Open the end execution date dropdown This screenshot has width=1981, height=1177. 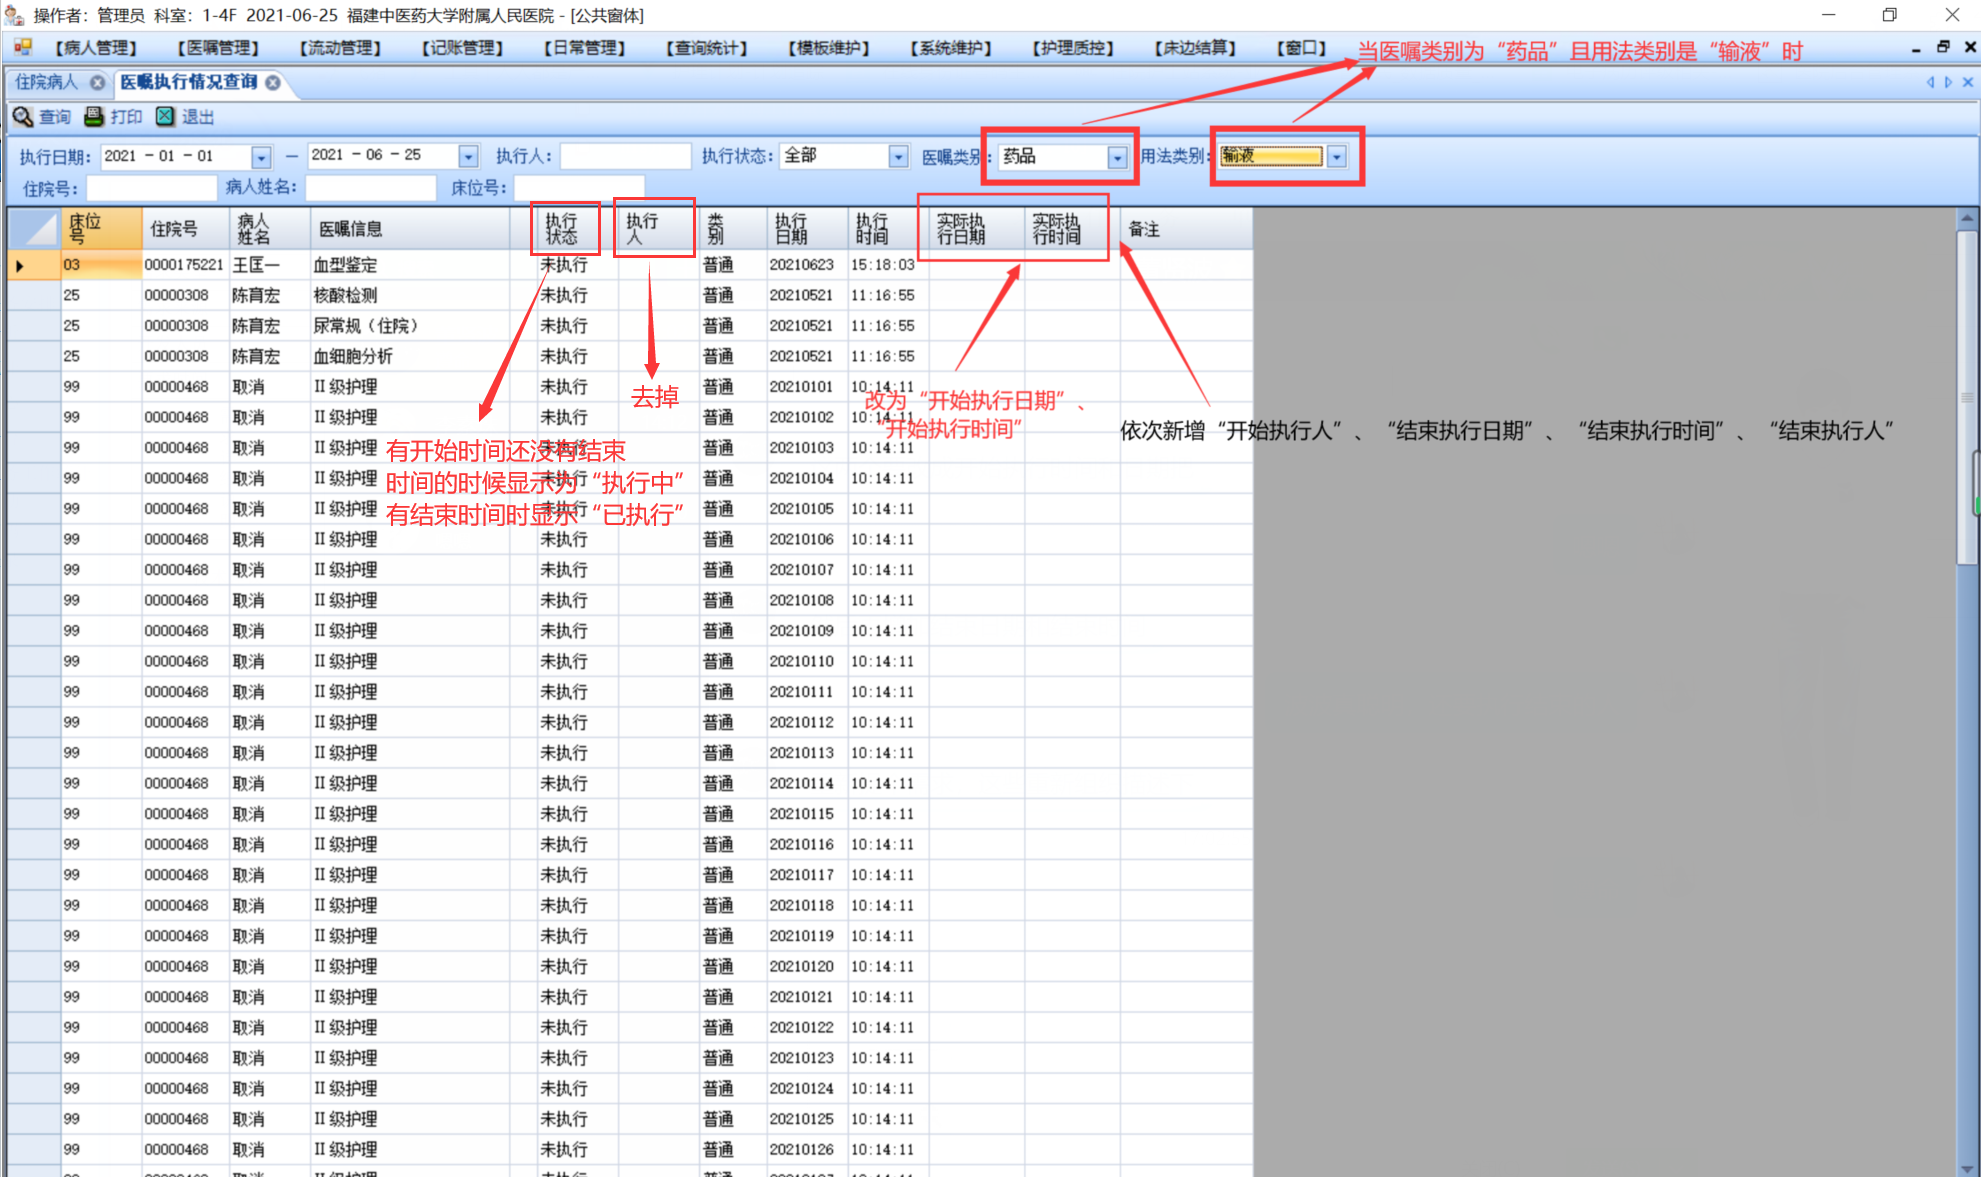[x=468, y=157]
